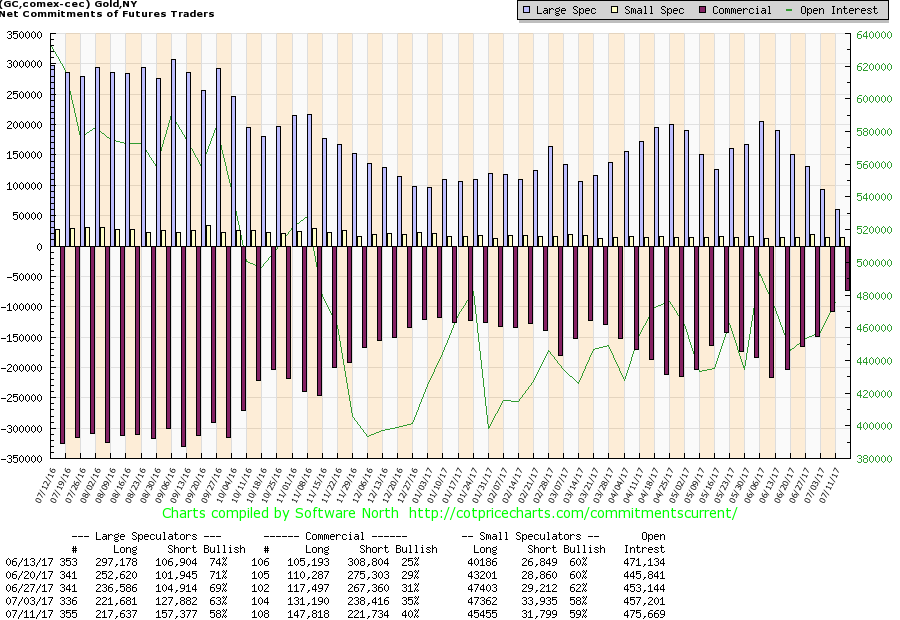Click the blue Large Spec legend swatch
Screen dimensions: 900x620
pyautogui.click(x=528, y=10)
